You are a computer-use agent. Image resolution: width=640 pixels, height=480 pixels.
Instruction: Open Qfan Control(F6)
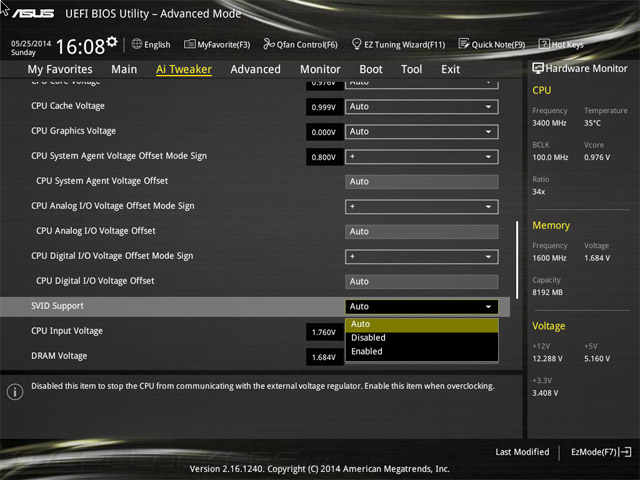coord(300,44)
